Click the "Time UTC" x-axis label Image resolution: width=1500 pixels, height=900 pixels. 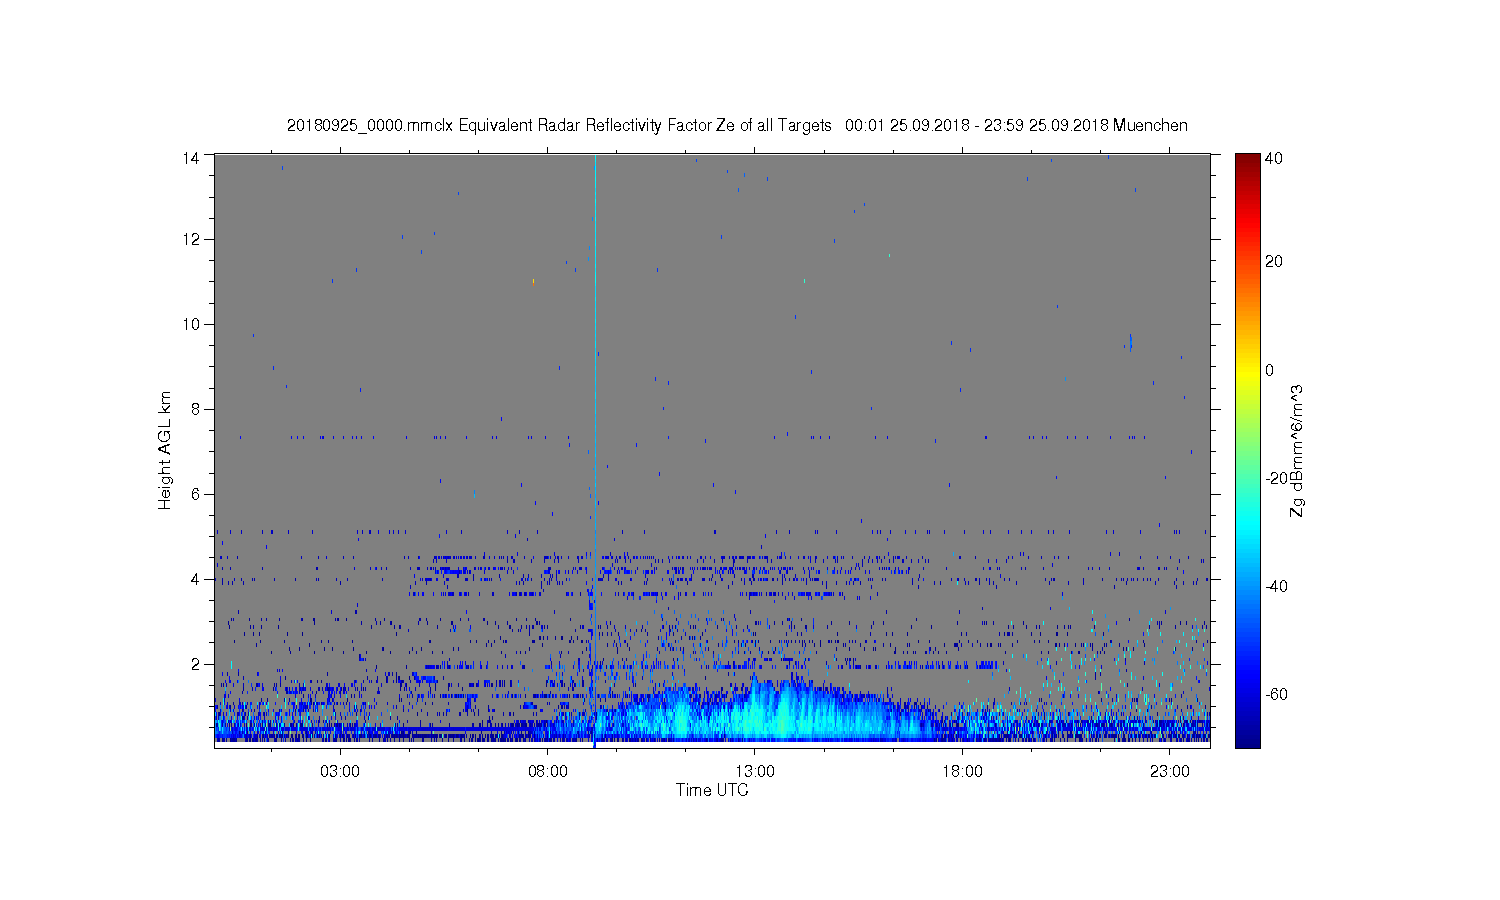click(712, 790)
